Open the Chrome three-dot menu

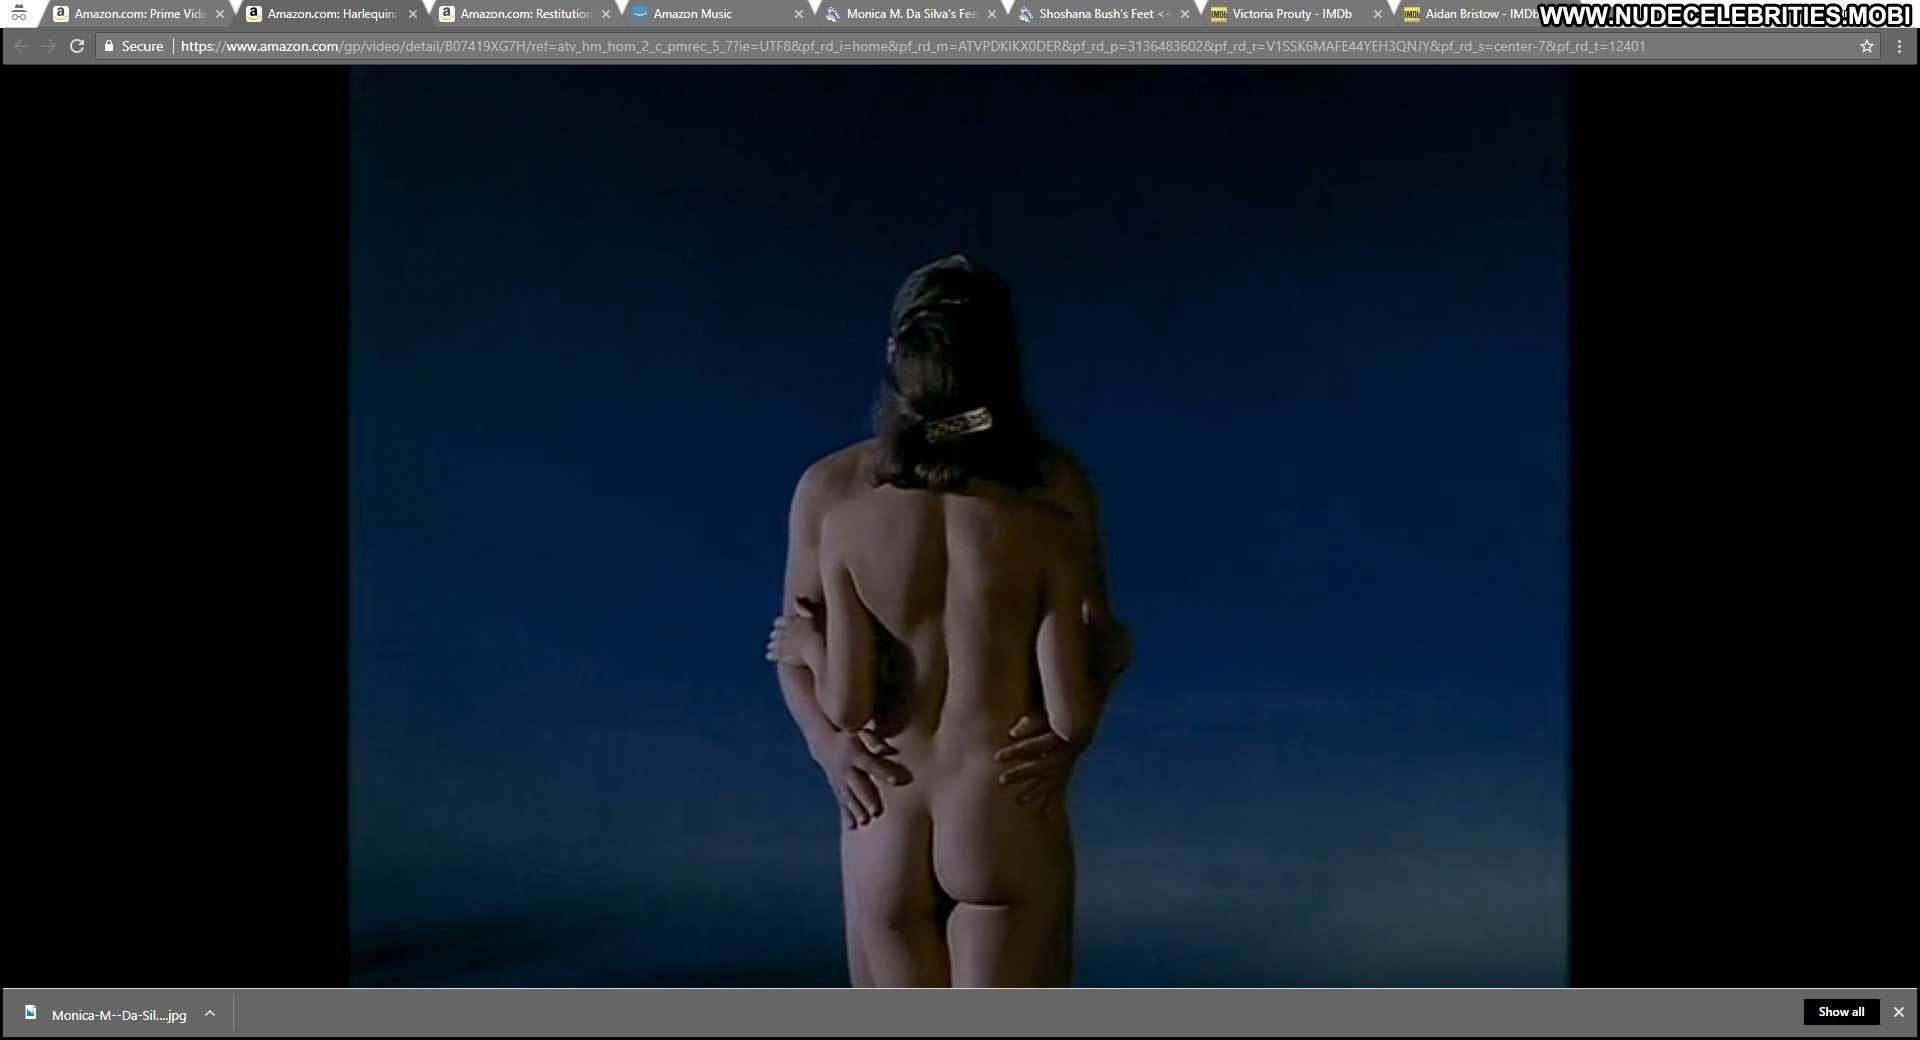tap(1899, 46)
